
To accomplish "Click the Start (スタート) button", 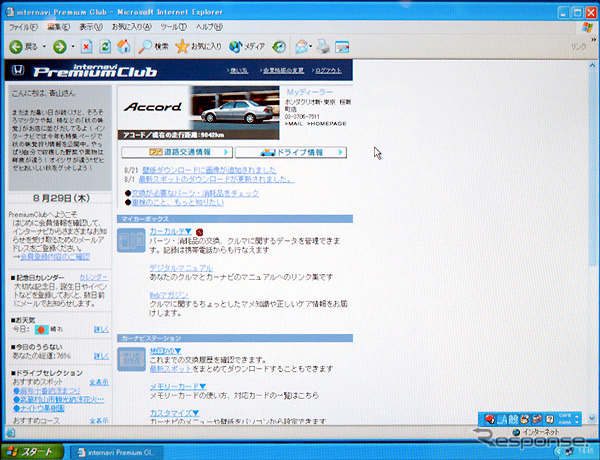I will 32,452.
